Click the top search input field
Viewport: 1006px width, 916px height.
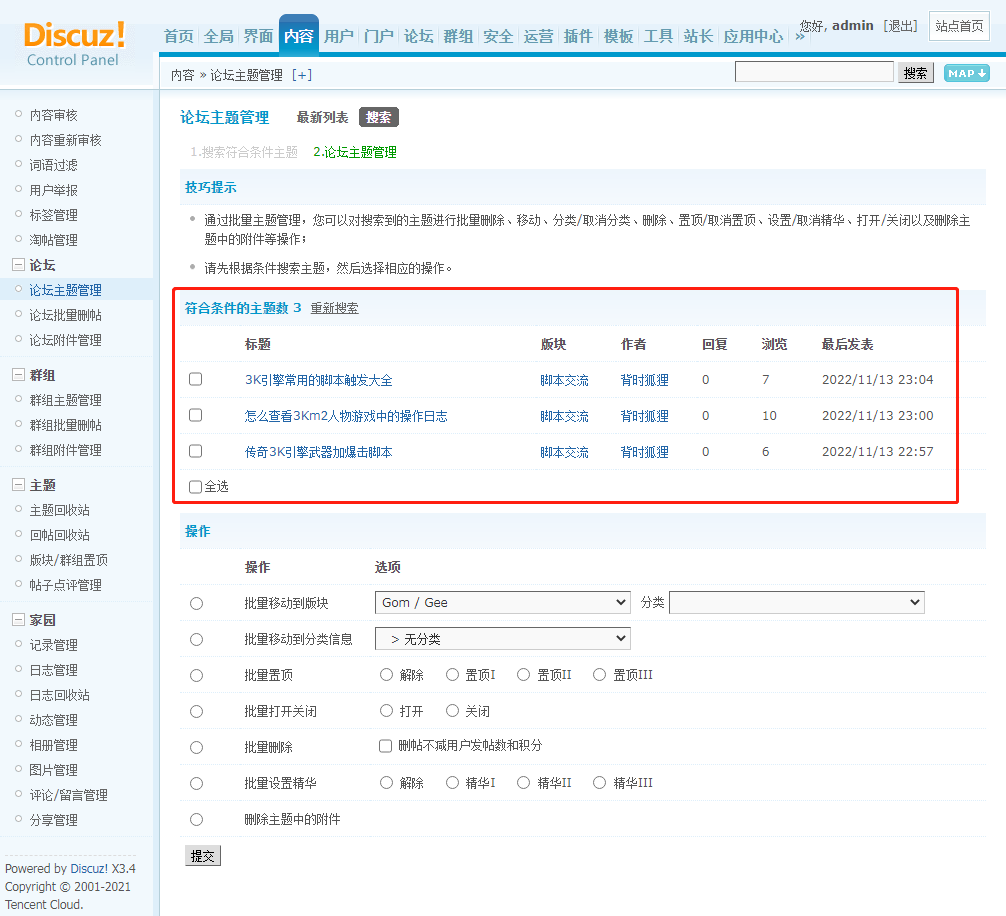tap(814, 72)
